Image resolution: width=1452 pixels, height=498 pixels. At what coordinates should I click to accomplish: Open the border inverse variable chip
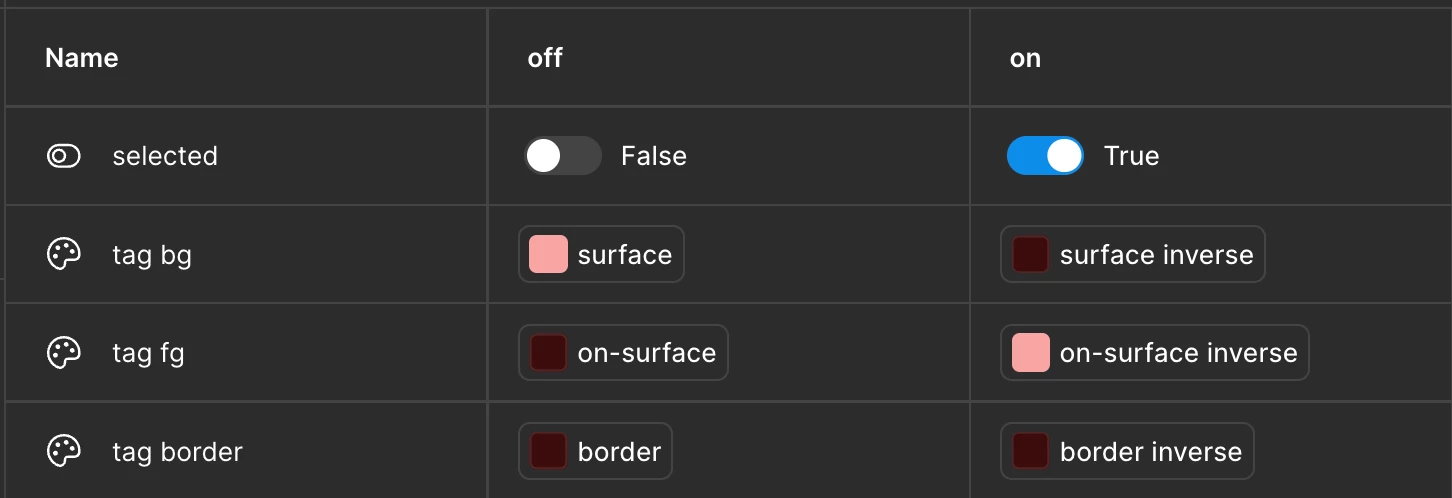1127,451
